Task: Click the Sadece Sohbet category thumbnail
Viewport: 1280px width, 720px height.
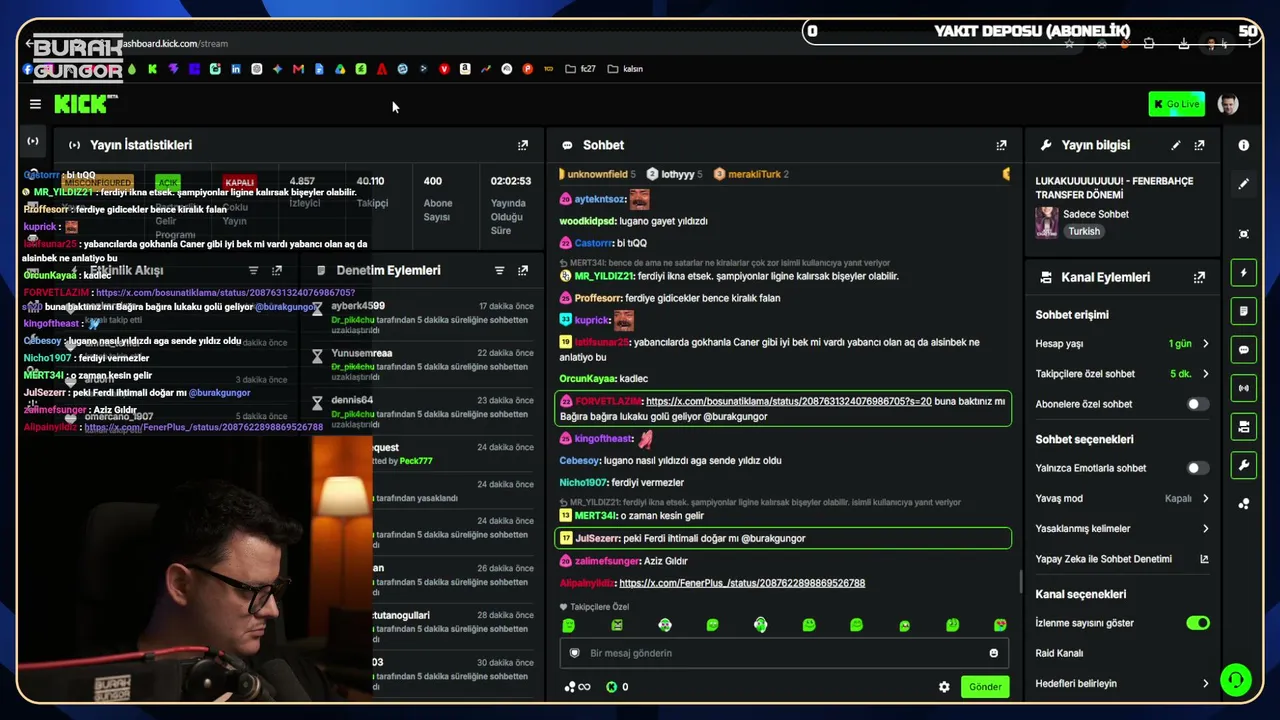Action: click(1047, 222)
